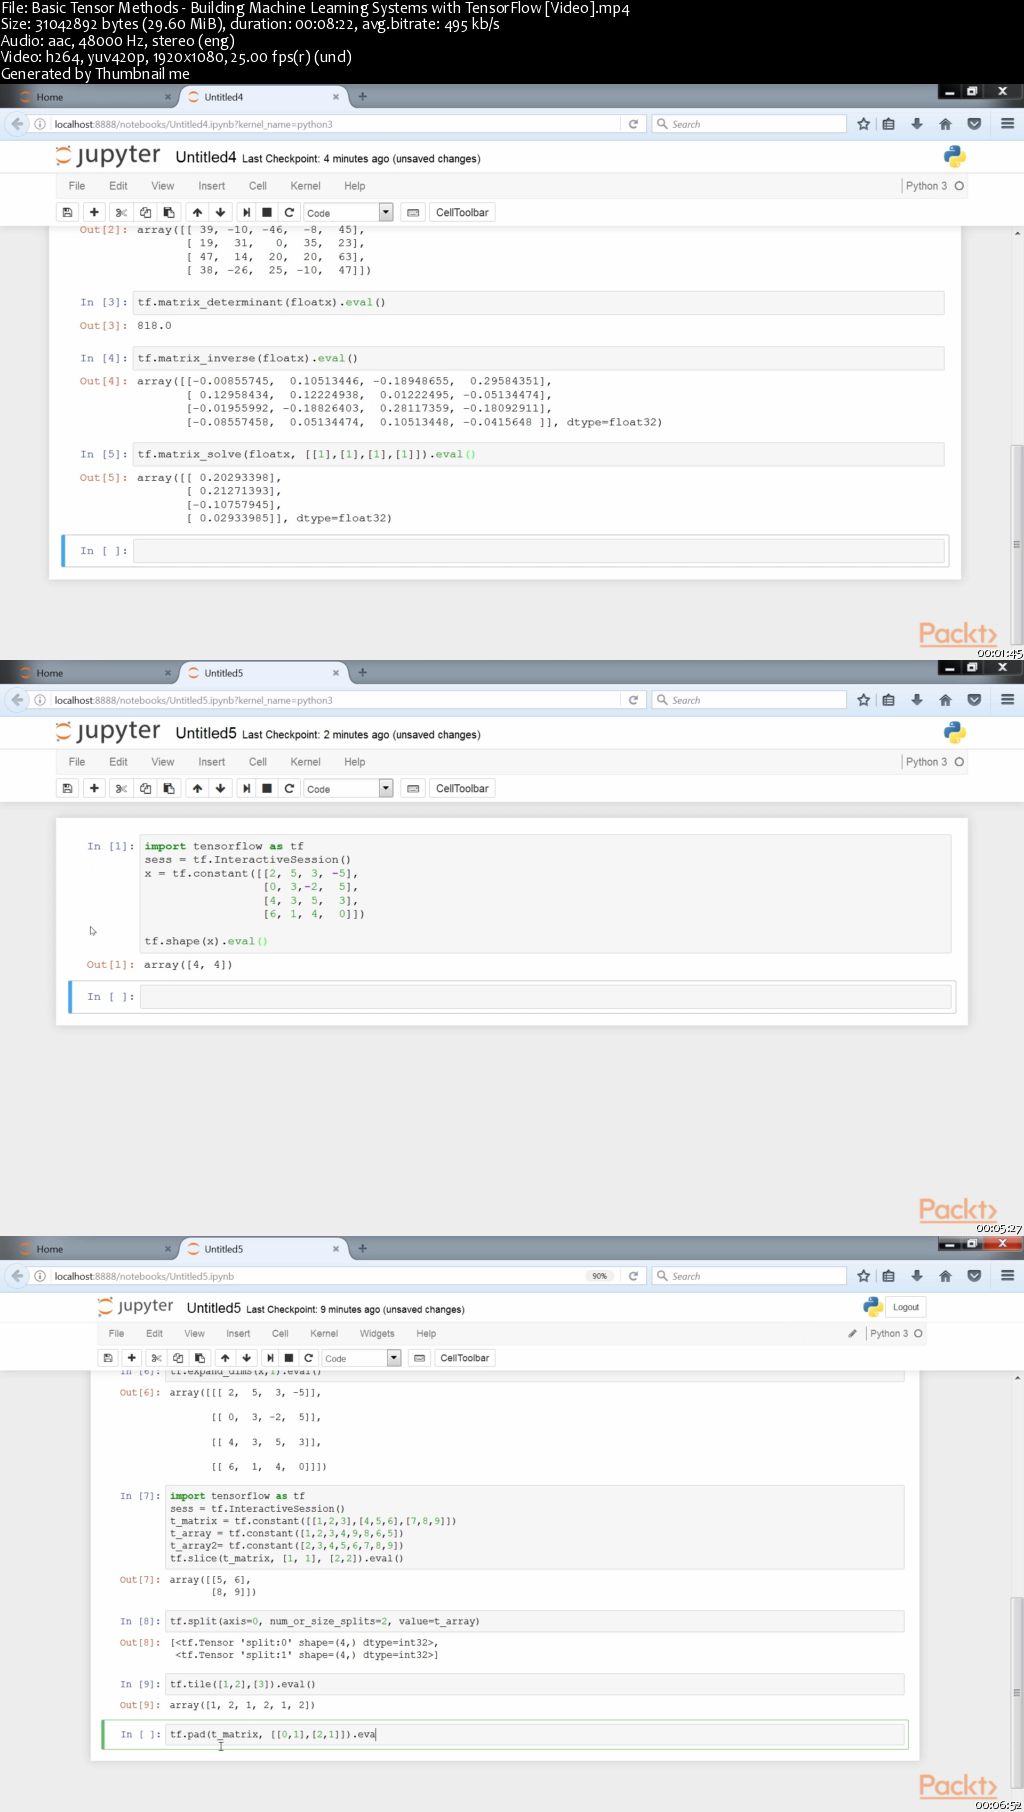
Task: Open the View menu in the 90% zoom notebook
Action: click(x=194, y=1333)
